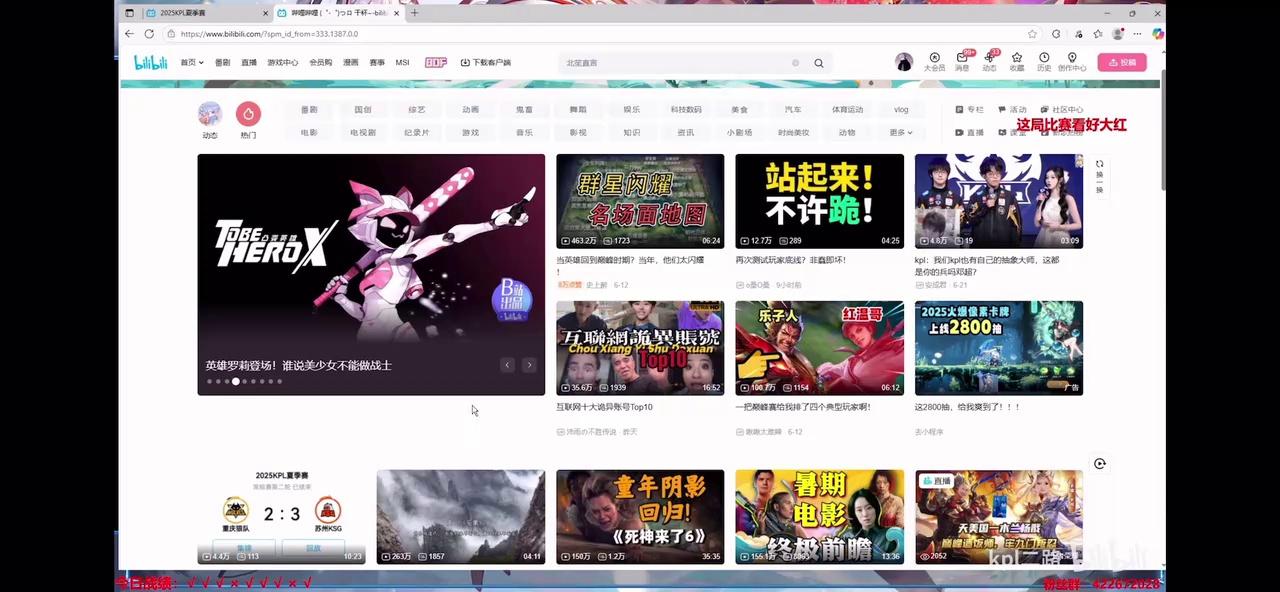This screenshot has height=592, width=1280.
Task: Click the red 热门 flame icon
Action: tap(248, 114)
